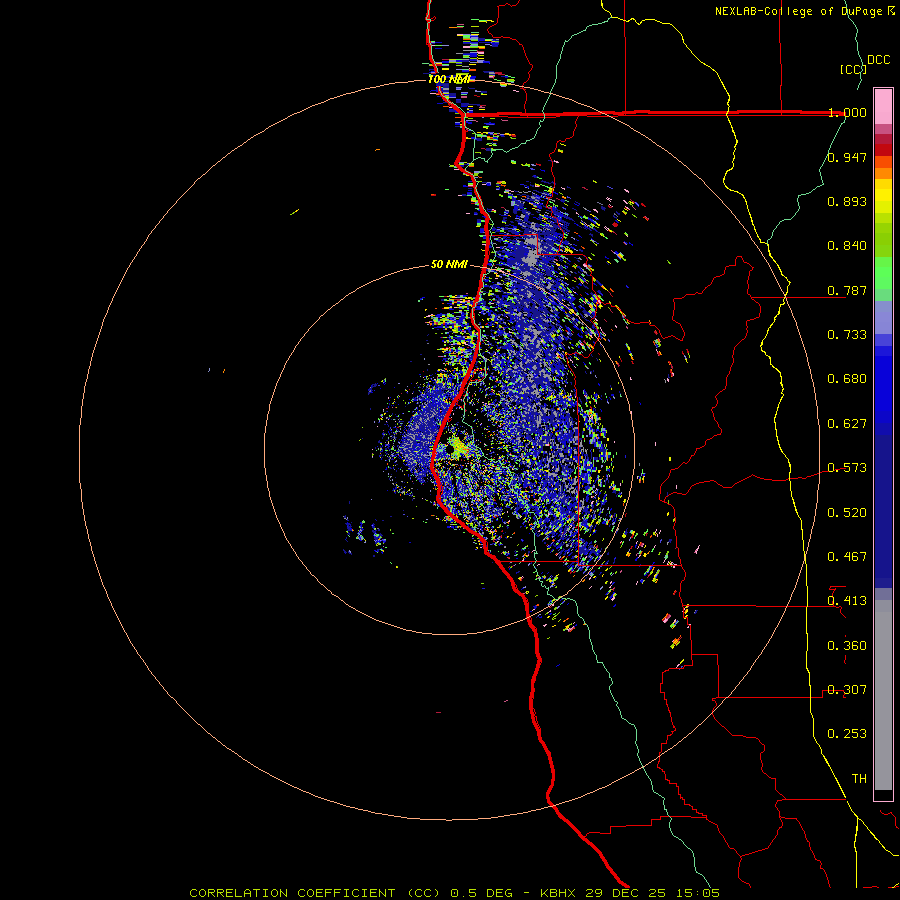Image resolution: width=900 pixels, height=900 pixels.
Task: Click the 0.733 legend value
Action: (847, 335)
